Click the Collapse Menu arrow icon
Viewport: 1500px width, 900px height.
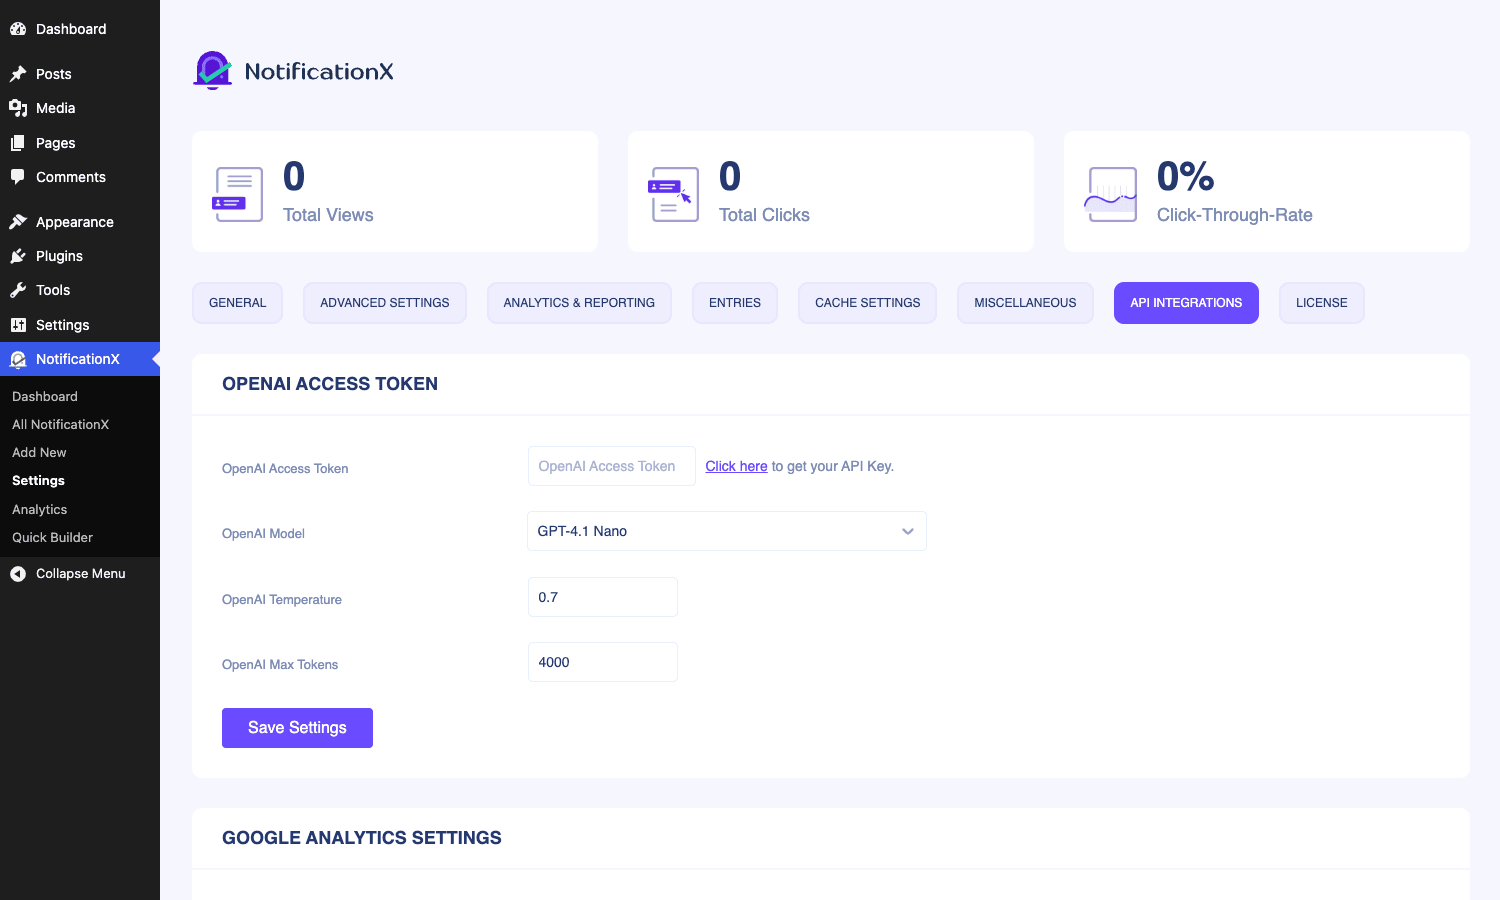pos(18,573)
